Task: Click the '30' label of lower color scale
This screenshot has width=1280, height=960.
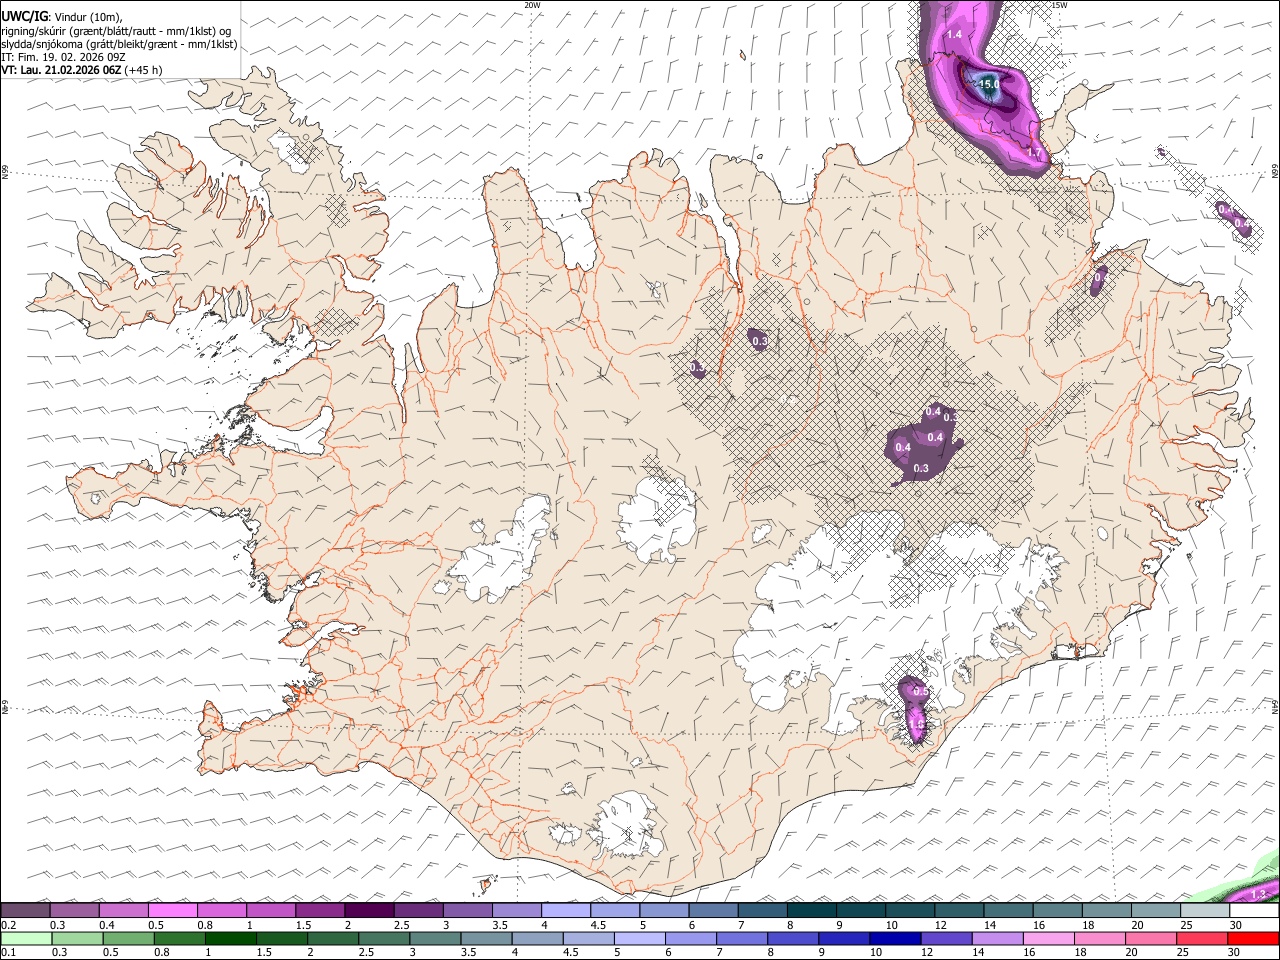Action: click(x=1235, y=953)
